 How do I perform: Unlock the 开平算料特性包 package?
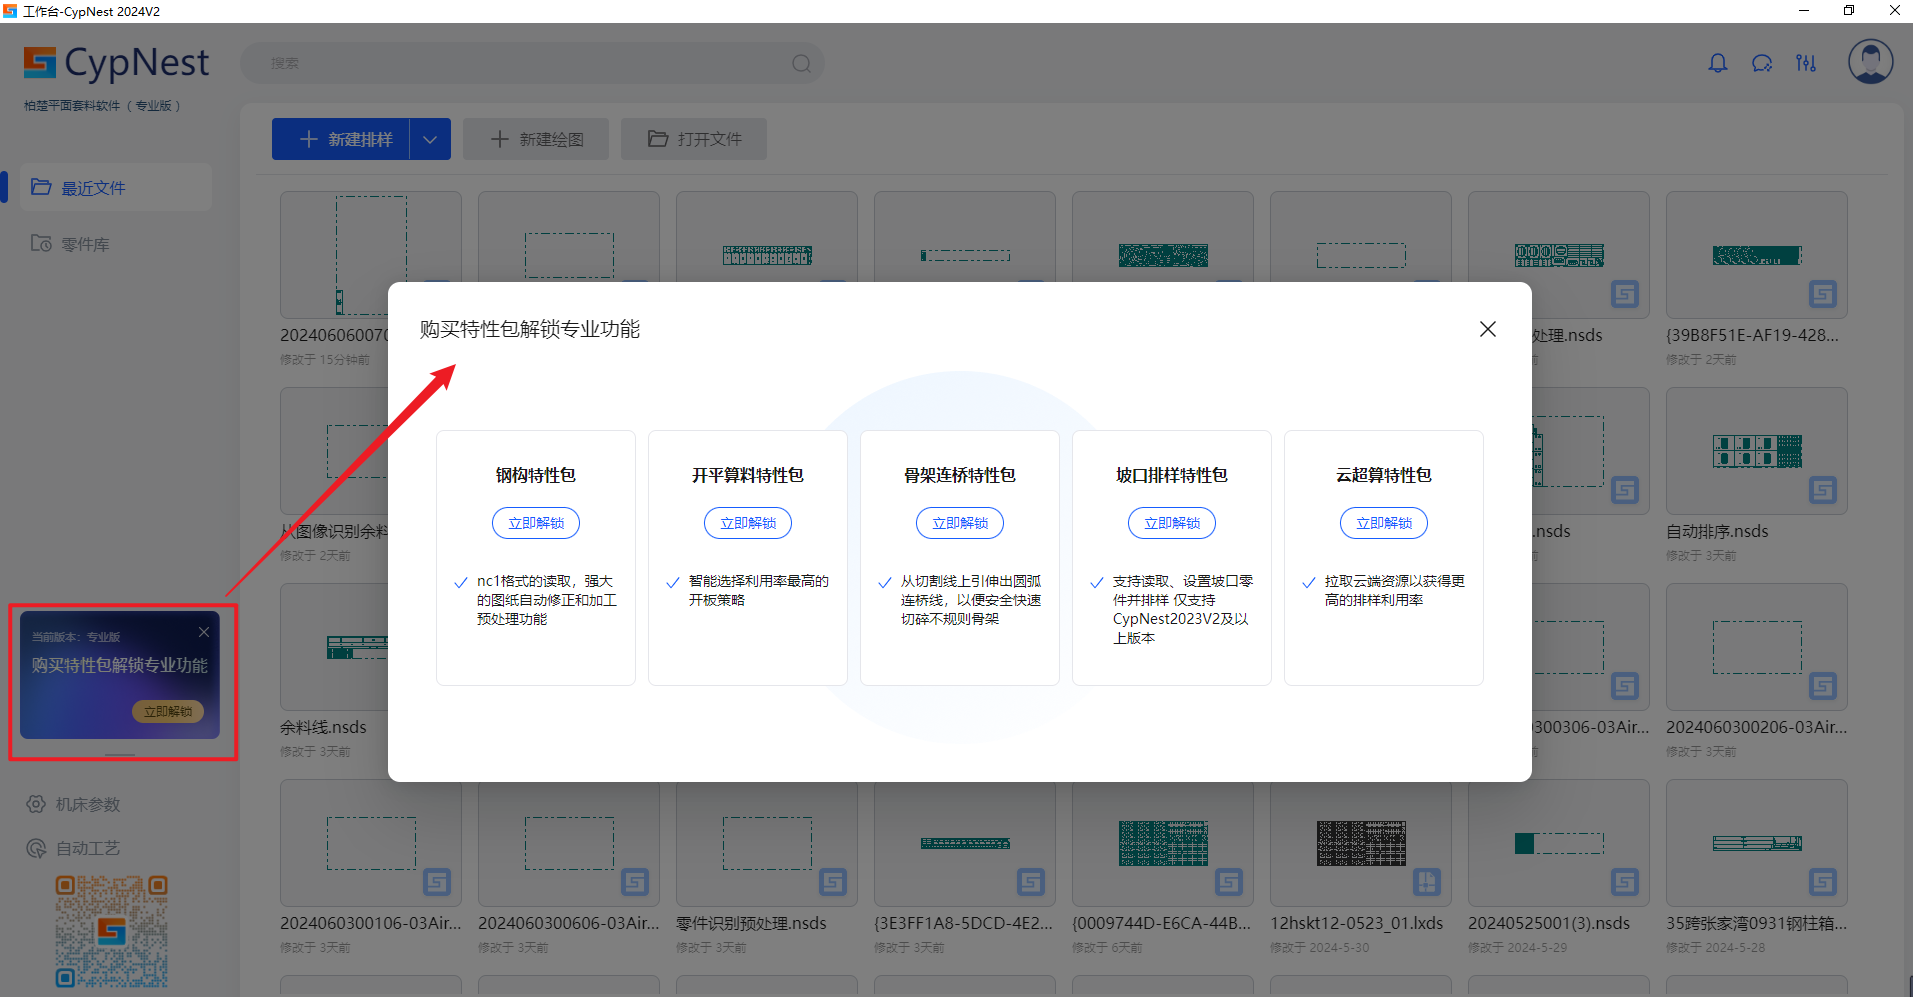748,523
